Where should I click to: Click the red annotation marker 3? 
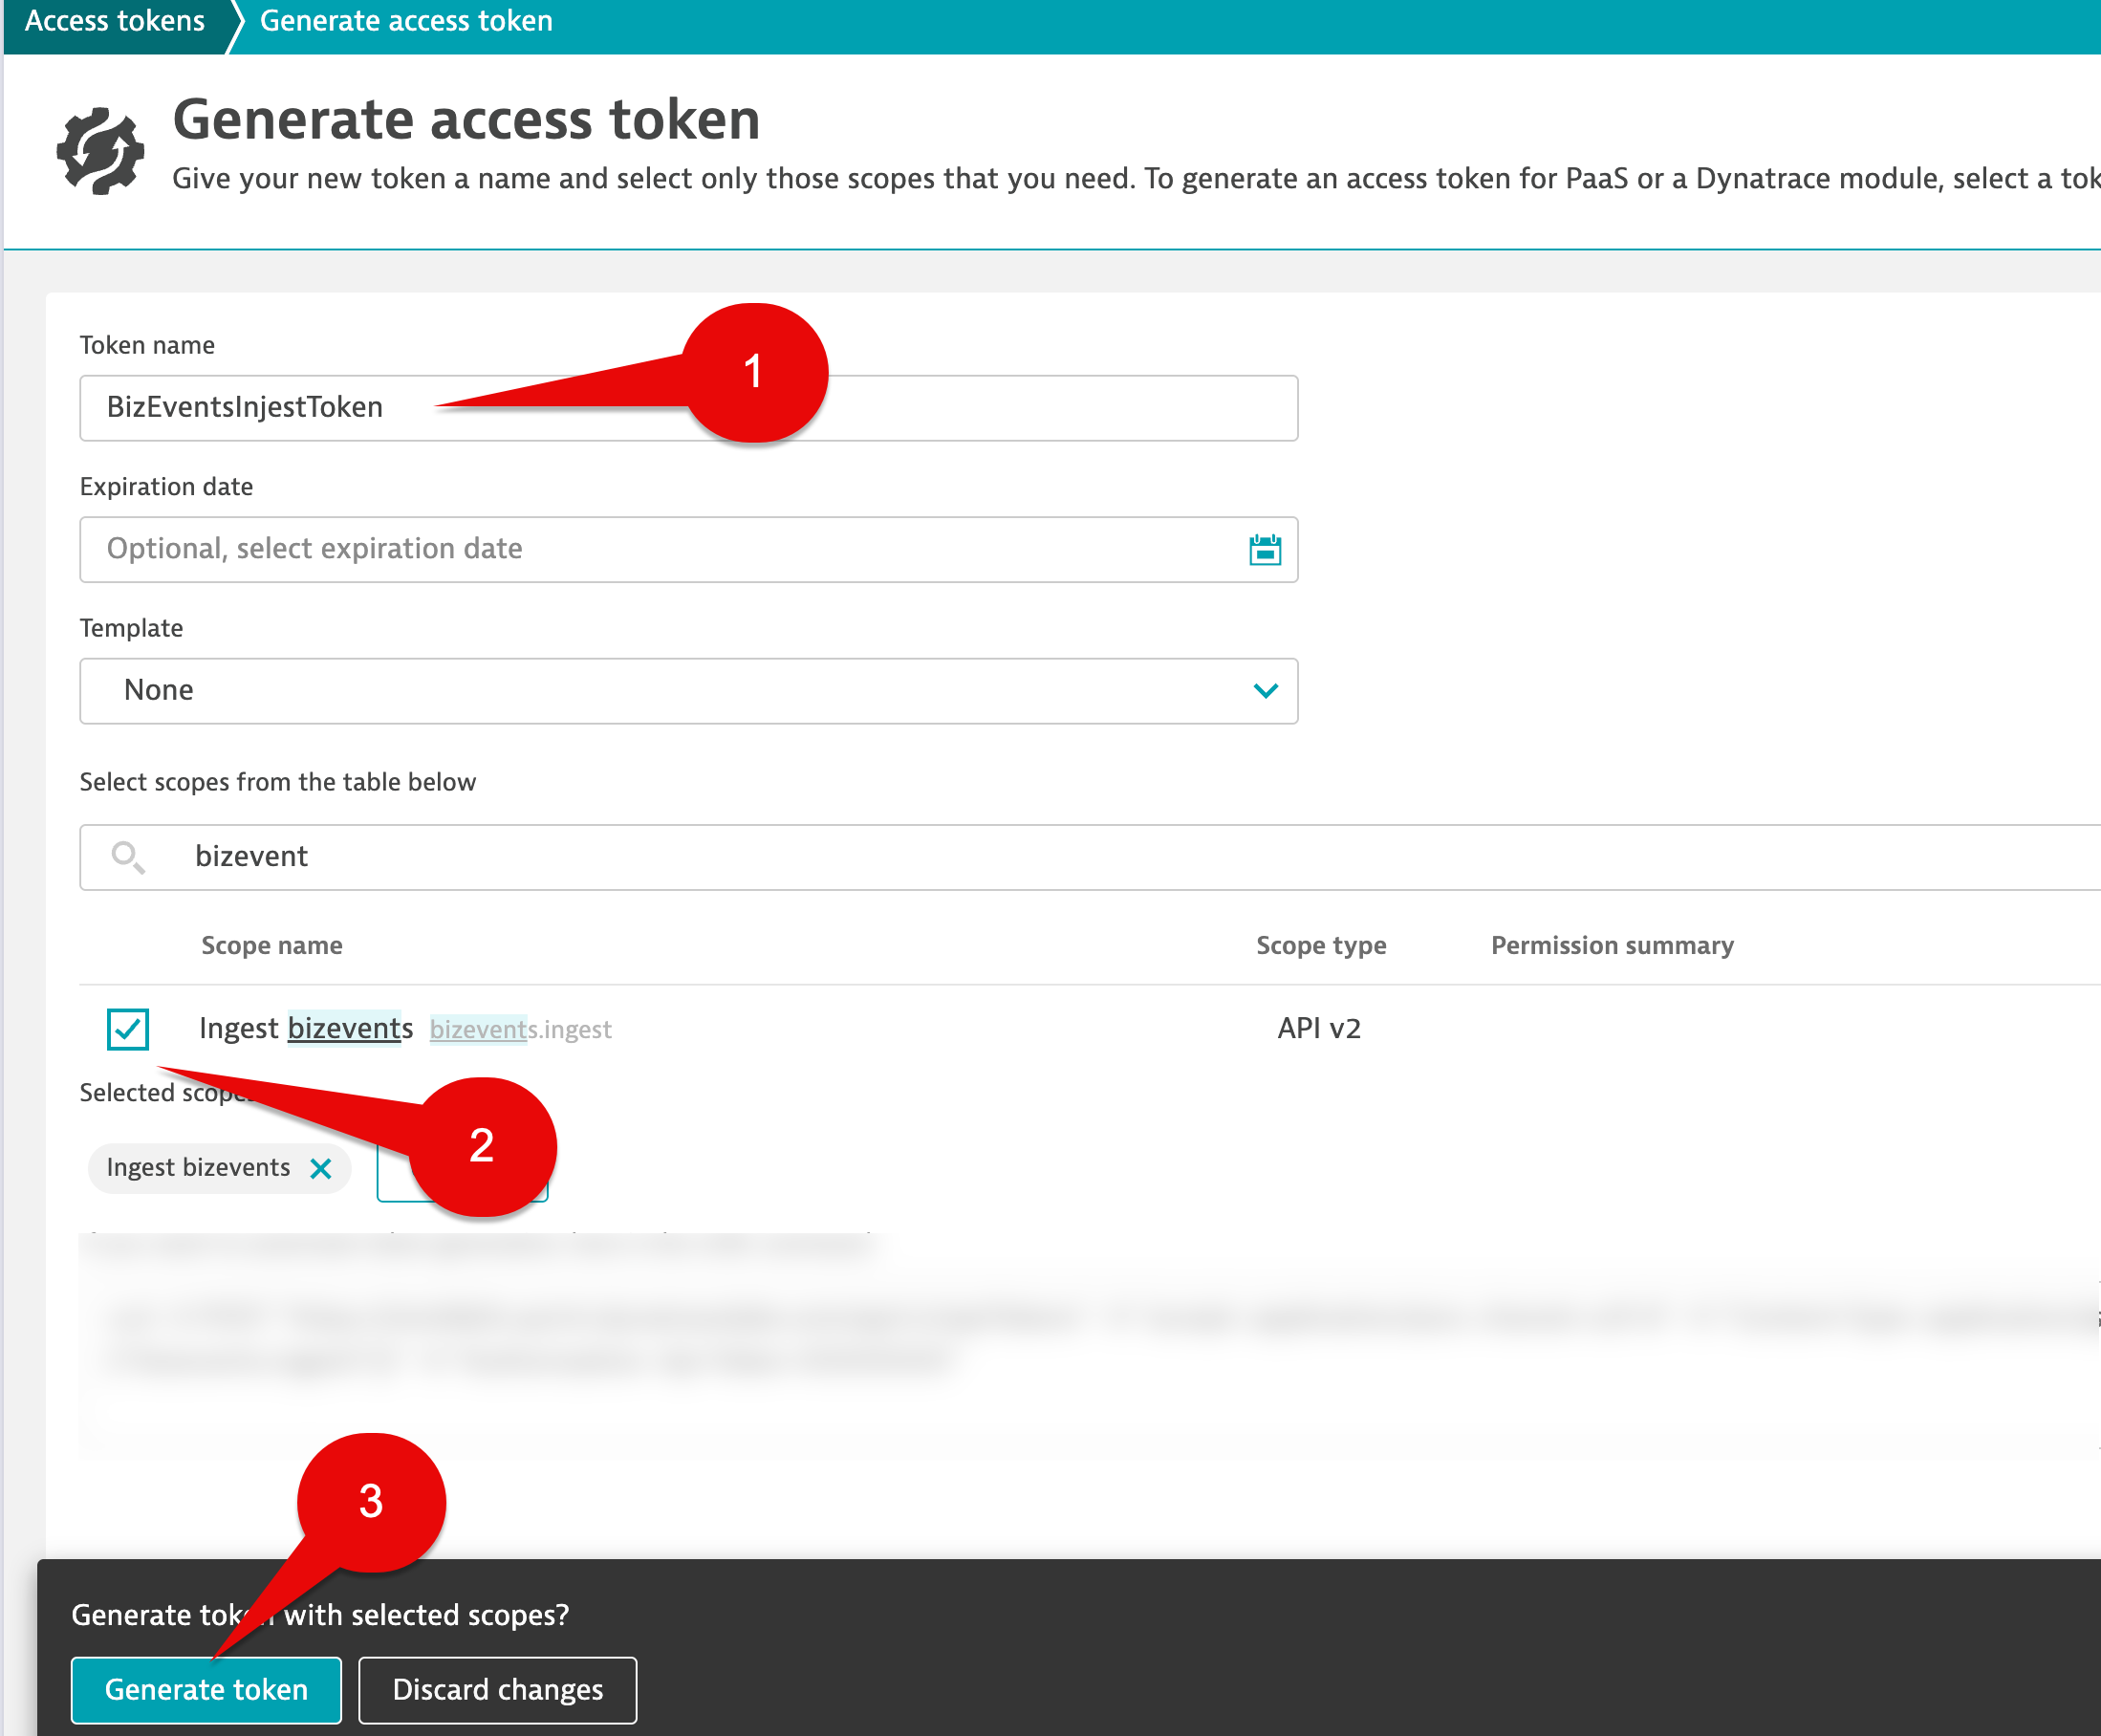[x=371, y=1501]
